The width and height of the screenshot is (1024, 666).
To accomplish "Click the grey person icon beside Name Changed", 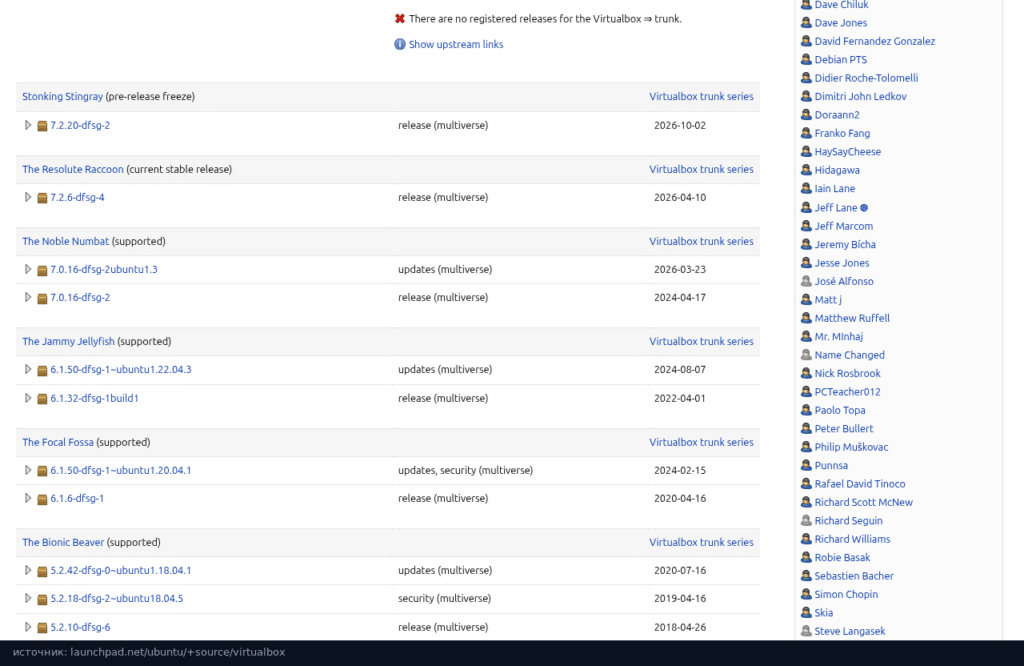I will (x=807, y=355).
